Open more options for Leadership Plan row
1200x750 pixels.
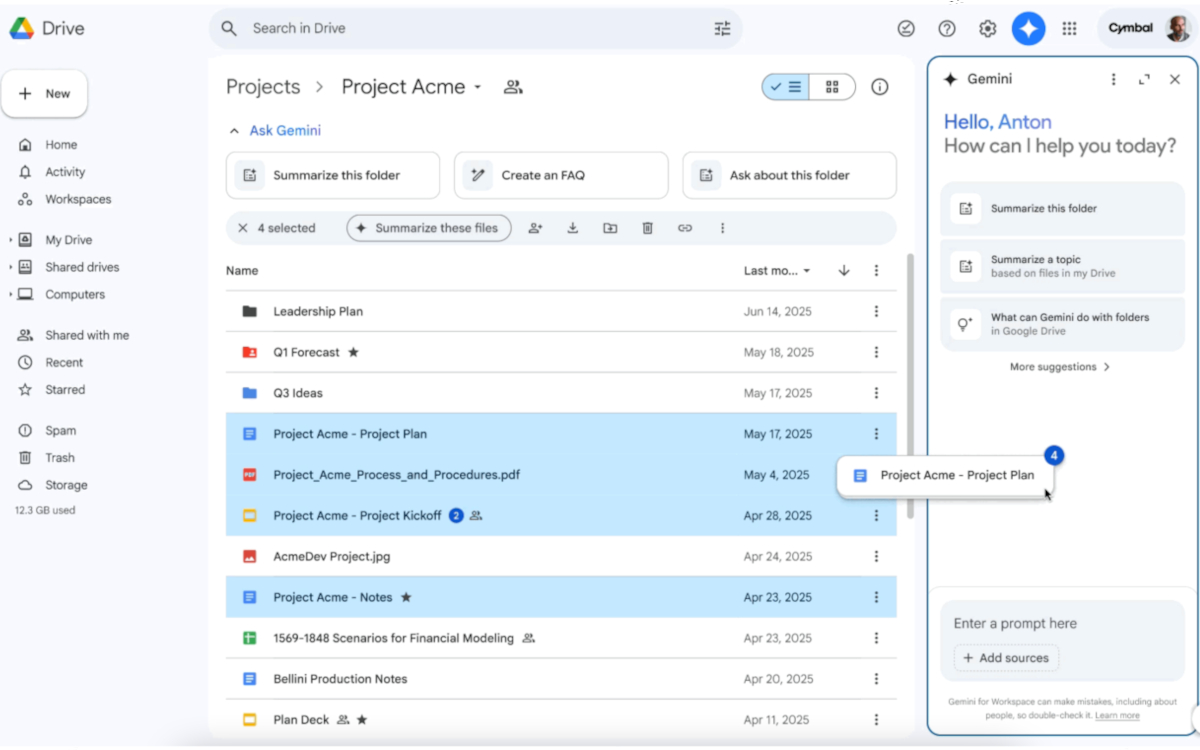coord(876,311)
